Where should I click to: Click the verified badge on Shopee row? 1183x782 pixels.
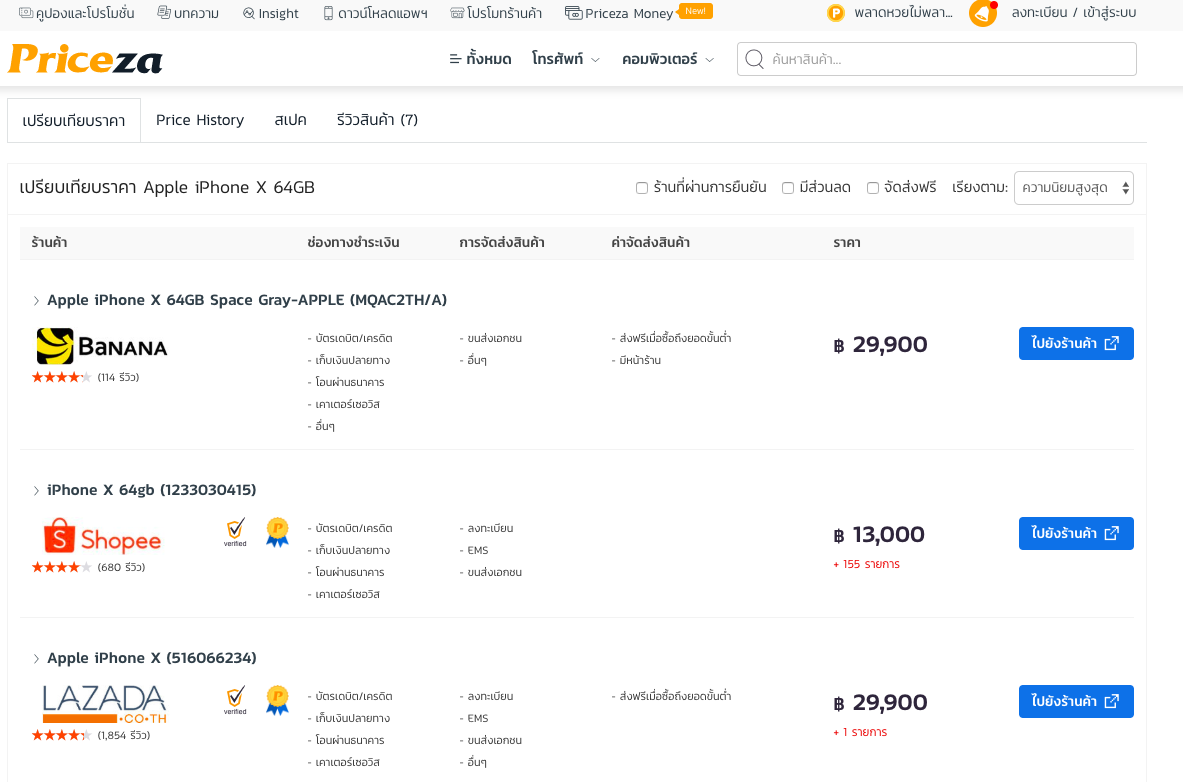point(235,531)
